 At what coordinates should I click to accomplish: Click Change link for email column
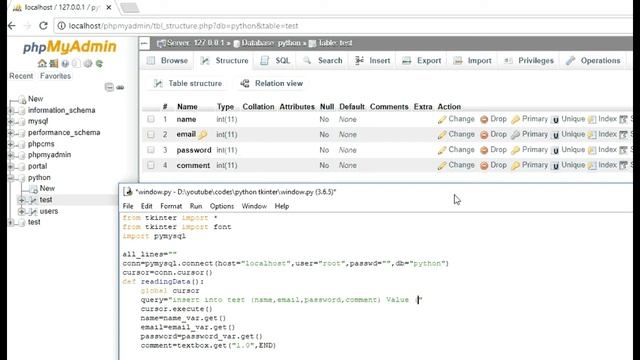pos(461,134)
